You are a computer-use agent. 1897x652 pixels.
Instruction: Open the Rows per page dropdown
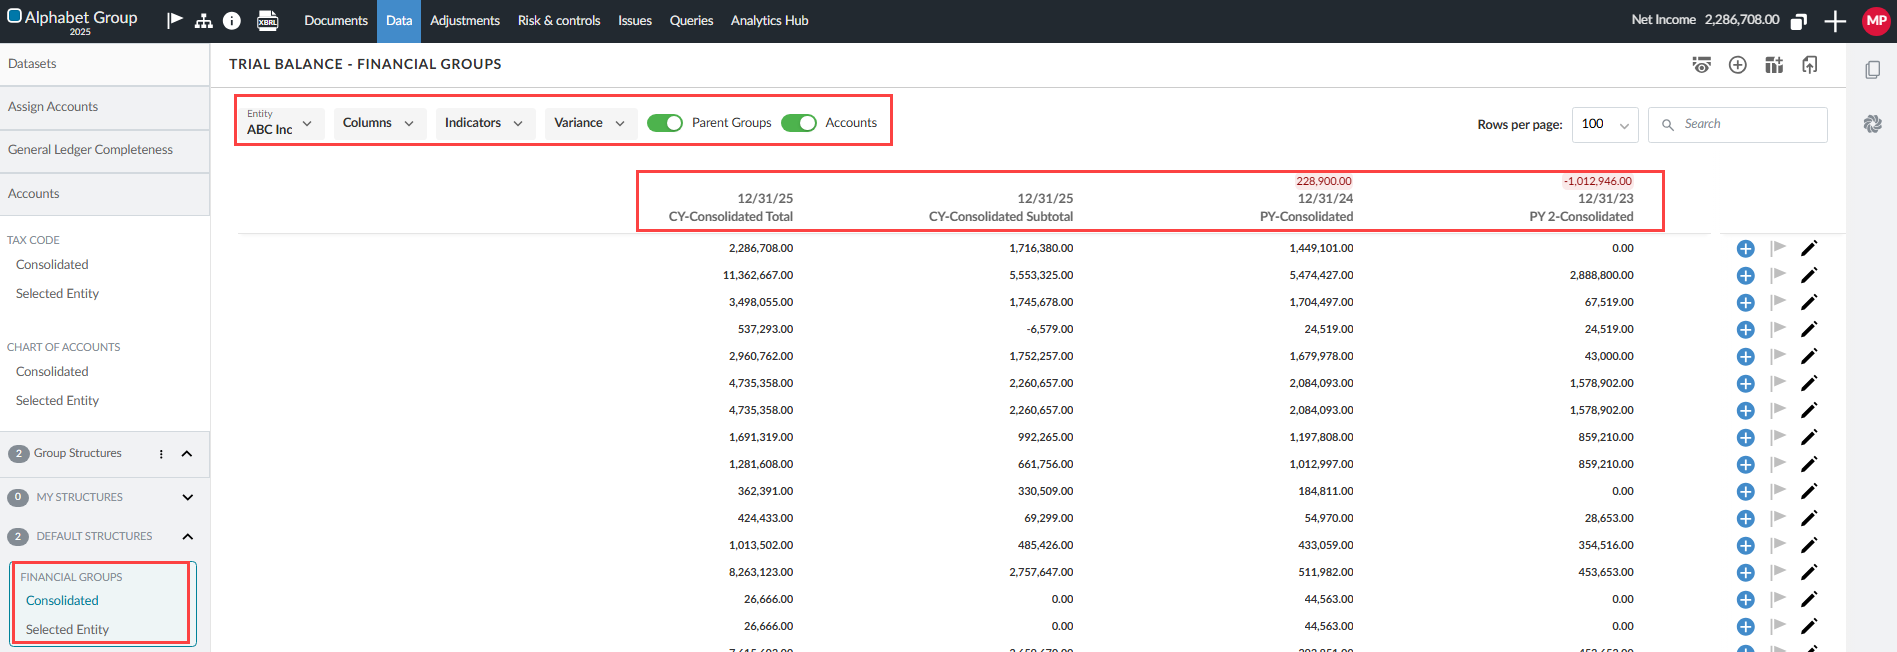pos(1605,124)
